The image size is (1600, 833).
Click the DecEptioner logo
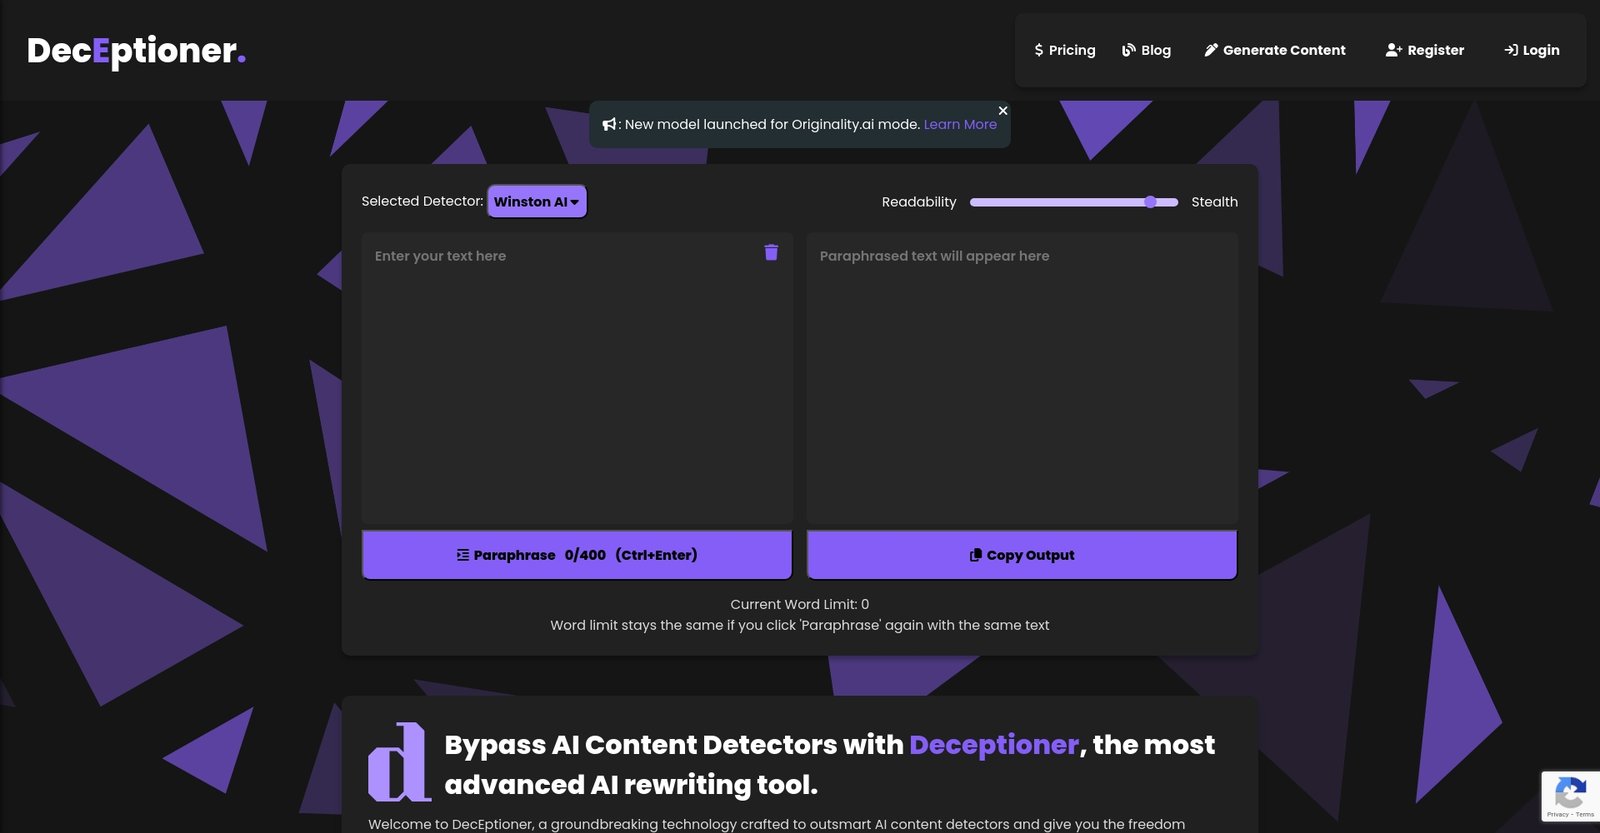tap(136, 50)
